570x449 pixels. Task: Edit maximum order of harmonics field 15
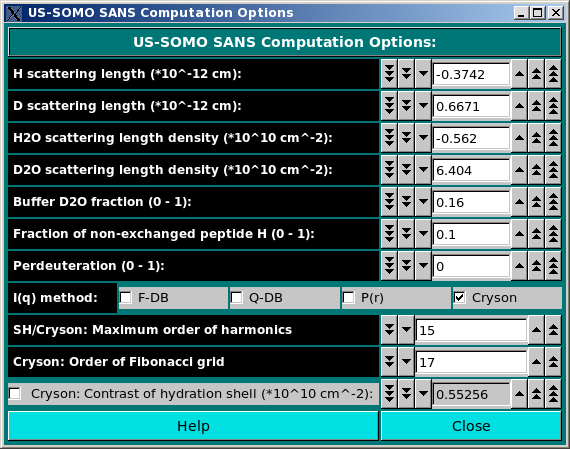[471, 330]
